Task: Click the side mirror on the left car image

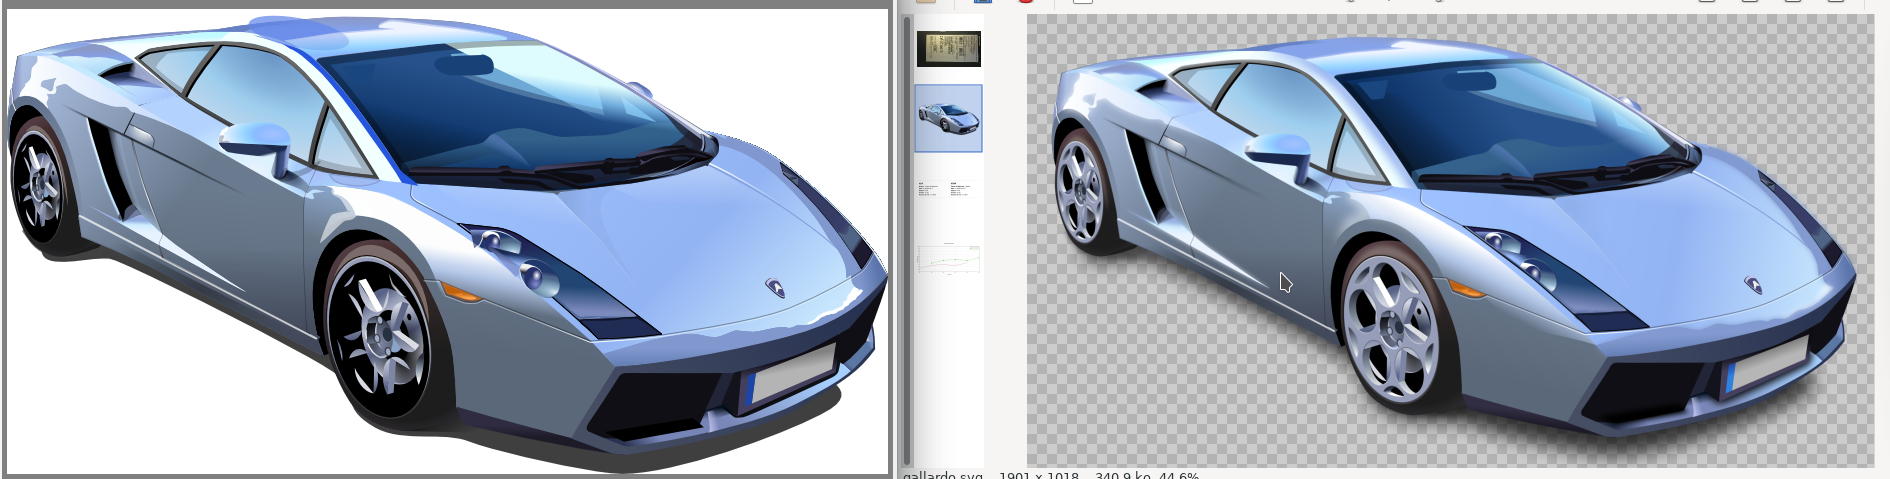Action: (x=255, y=141)
